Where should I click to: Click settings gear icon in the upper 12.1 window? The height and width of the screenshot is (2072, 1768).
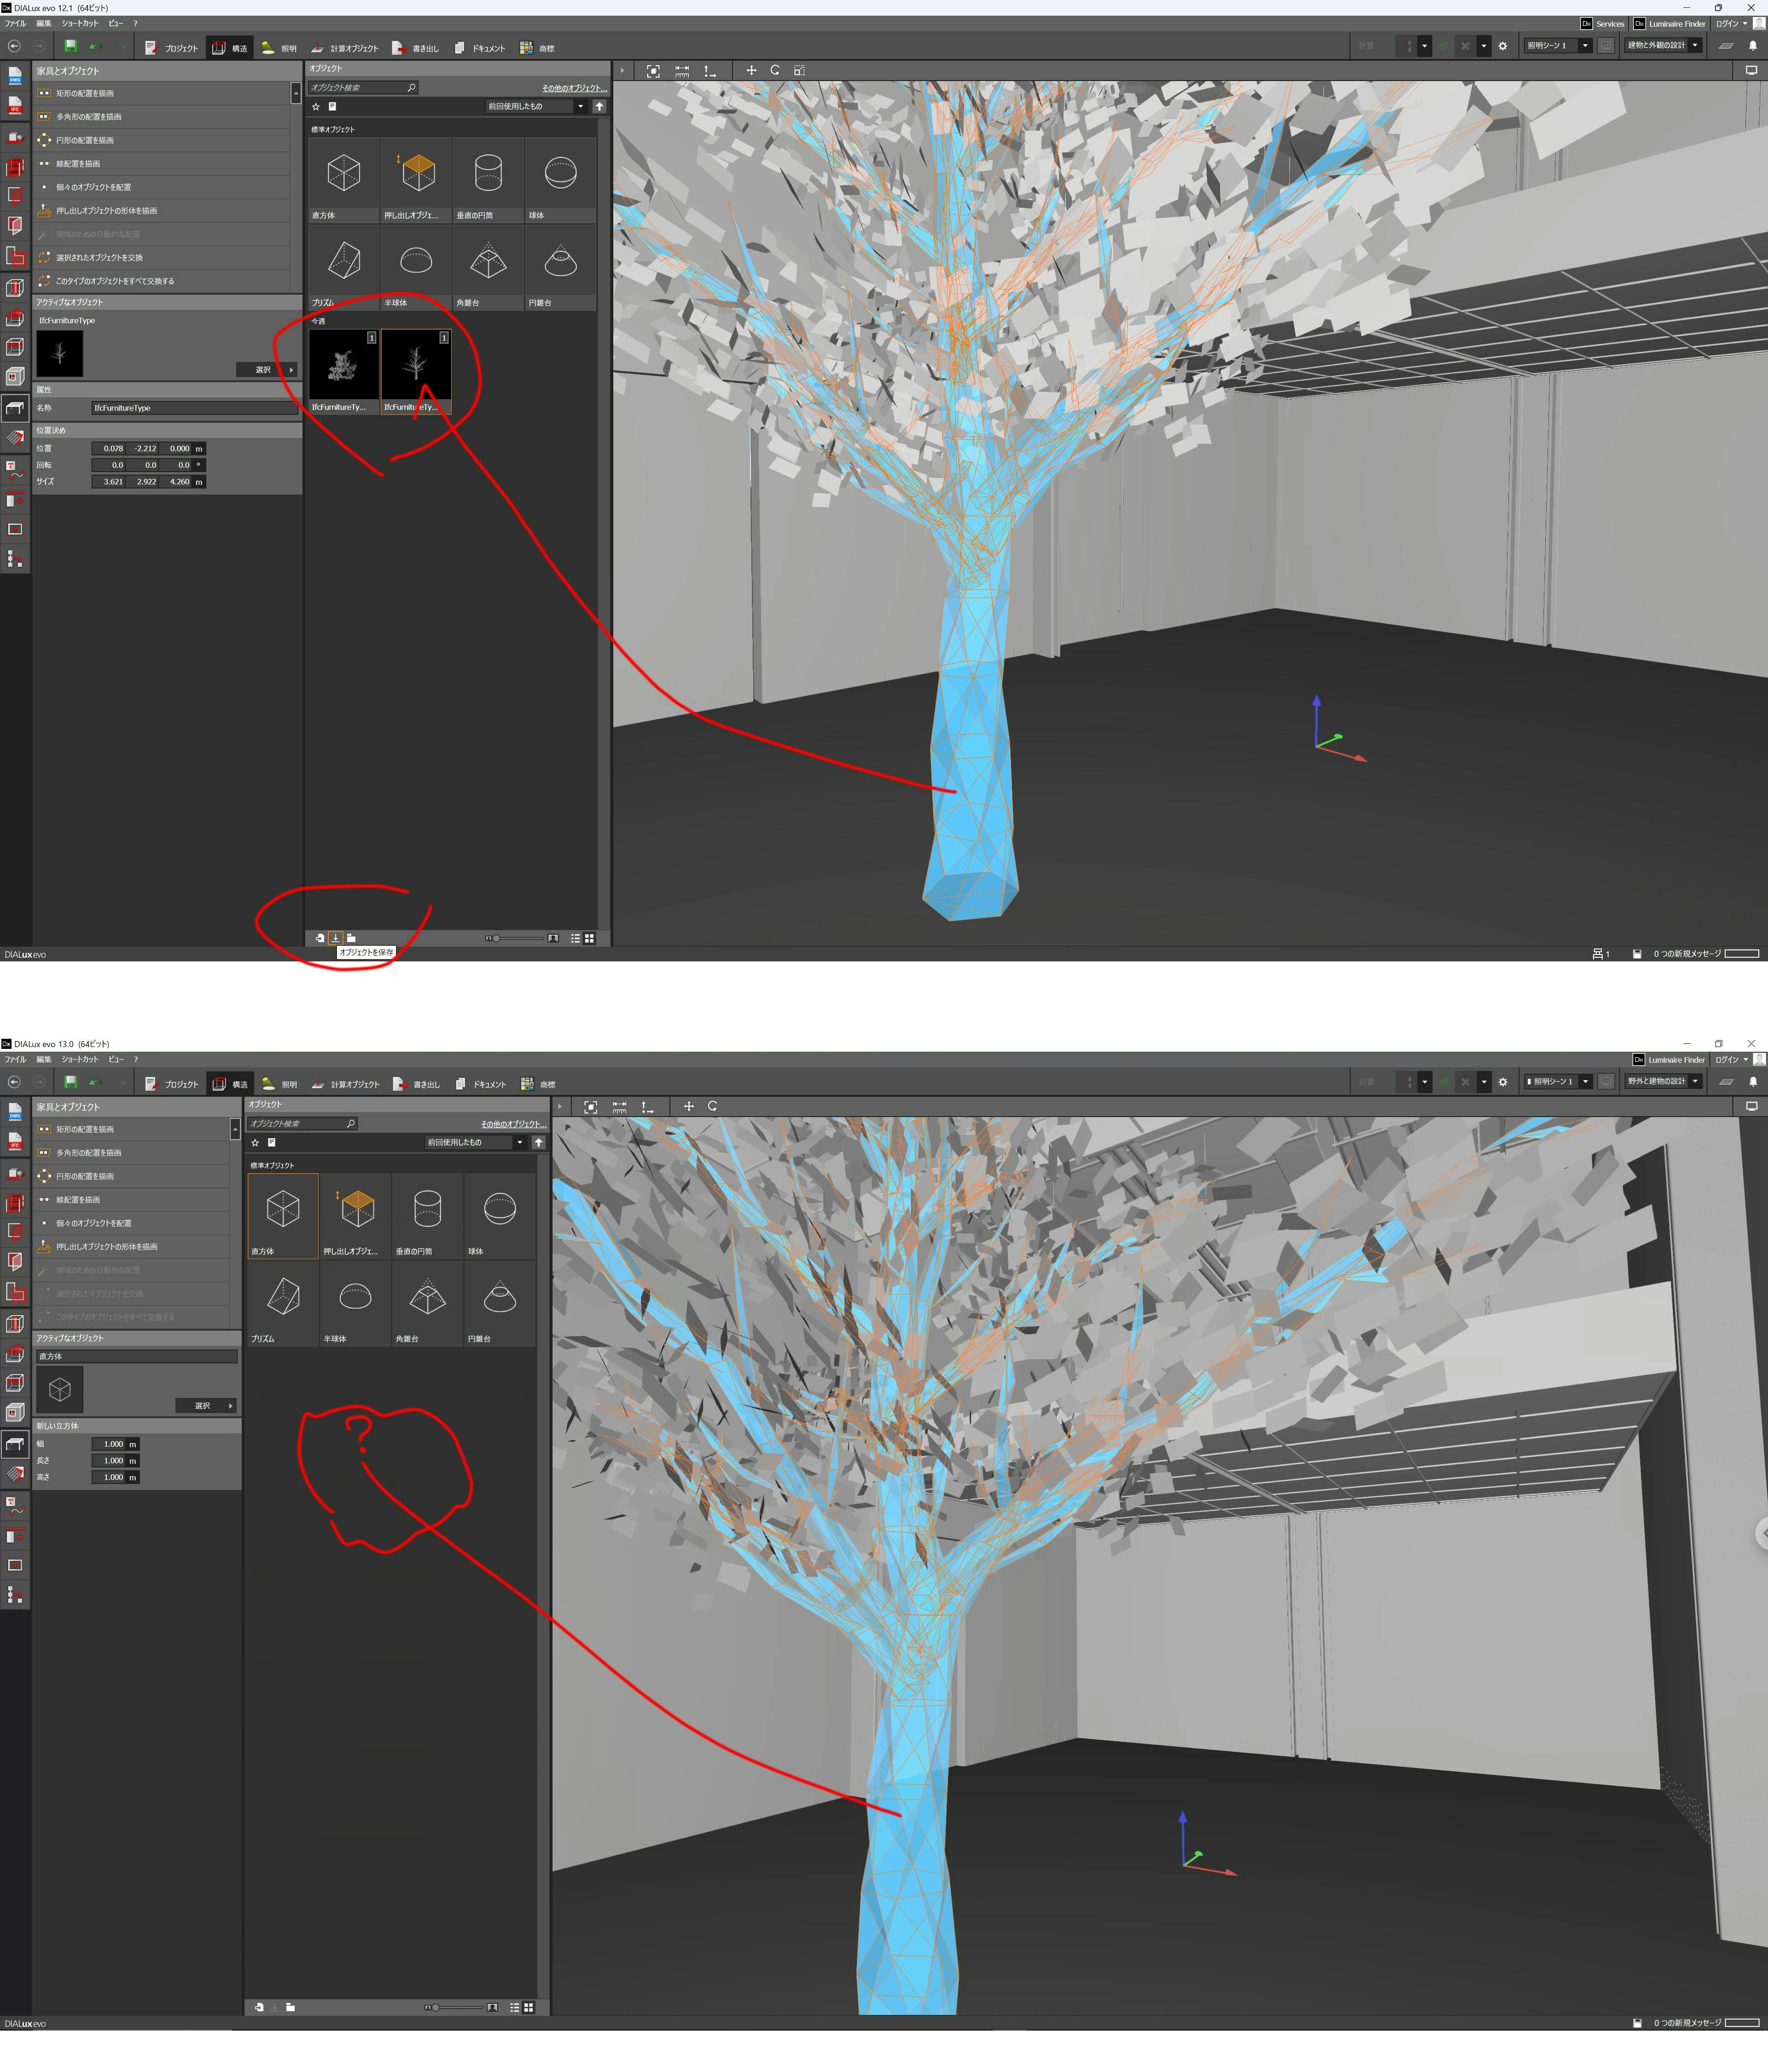(1502, 46)
